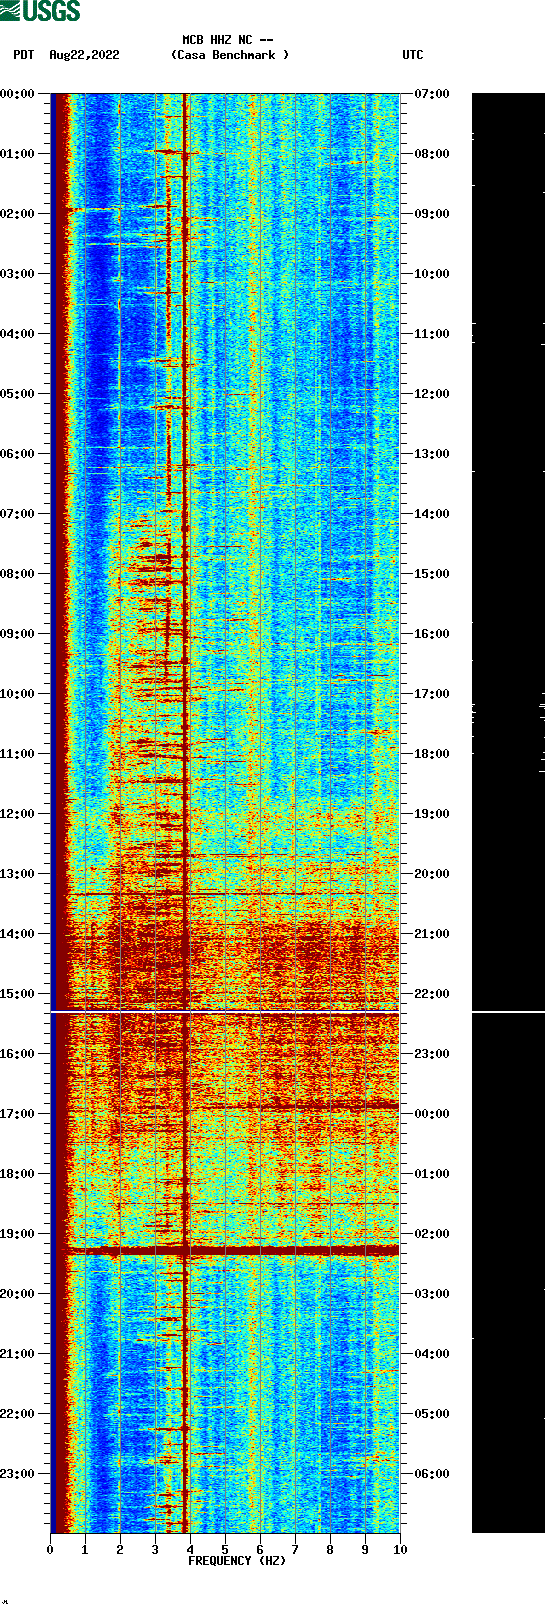Click the 01:00 UTC time label
This screenshot has width=552, height=1613.
coord(432,1174)
